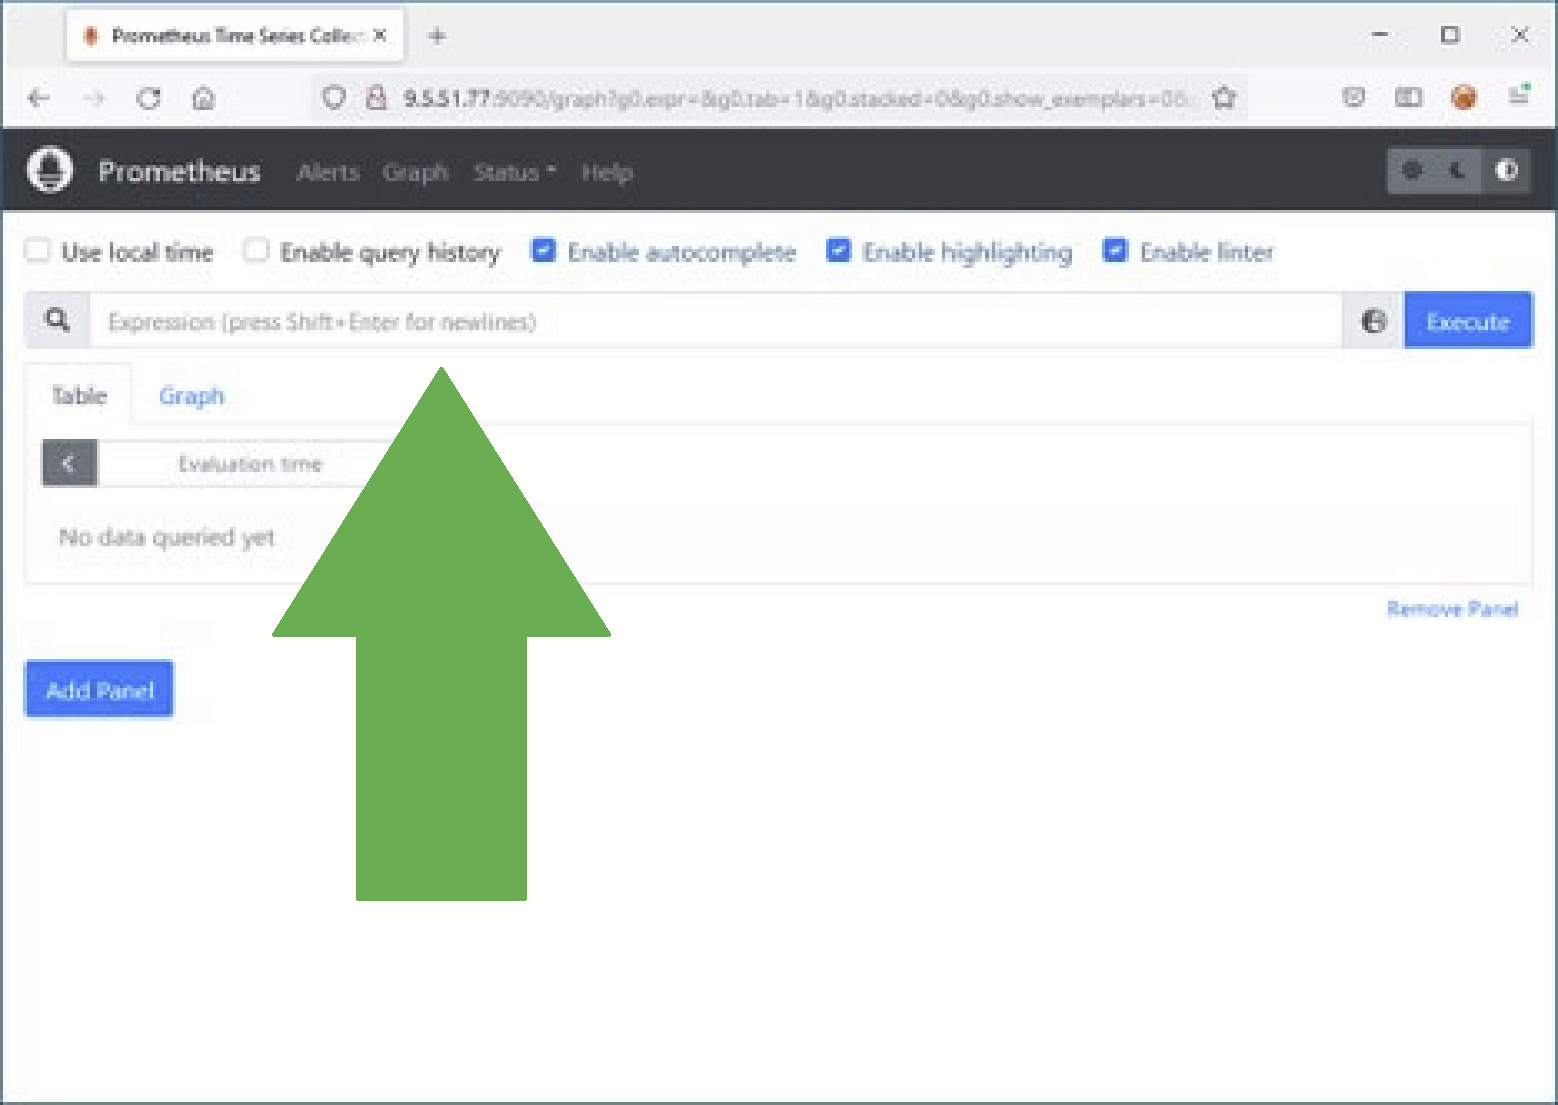Disable Enable highlighting checkbox
This screenshot has height=1105, width=1558.
pos(839,250)
